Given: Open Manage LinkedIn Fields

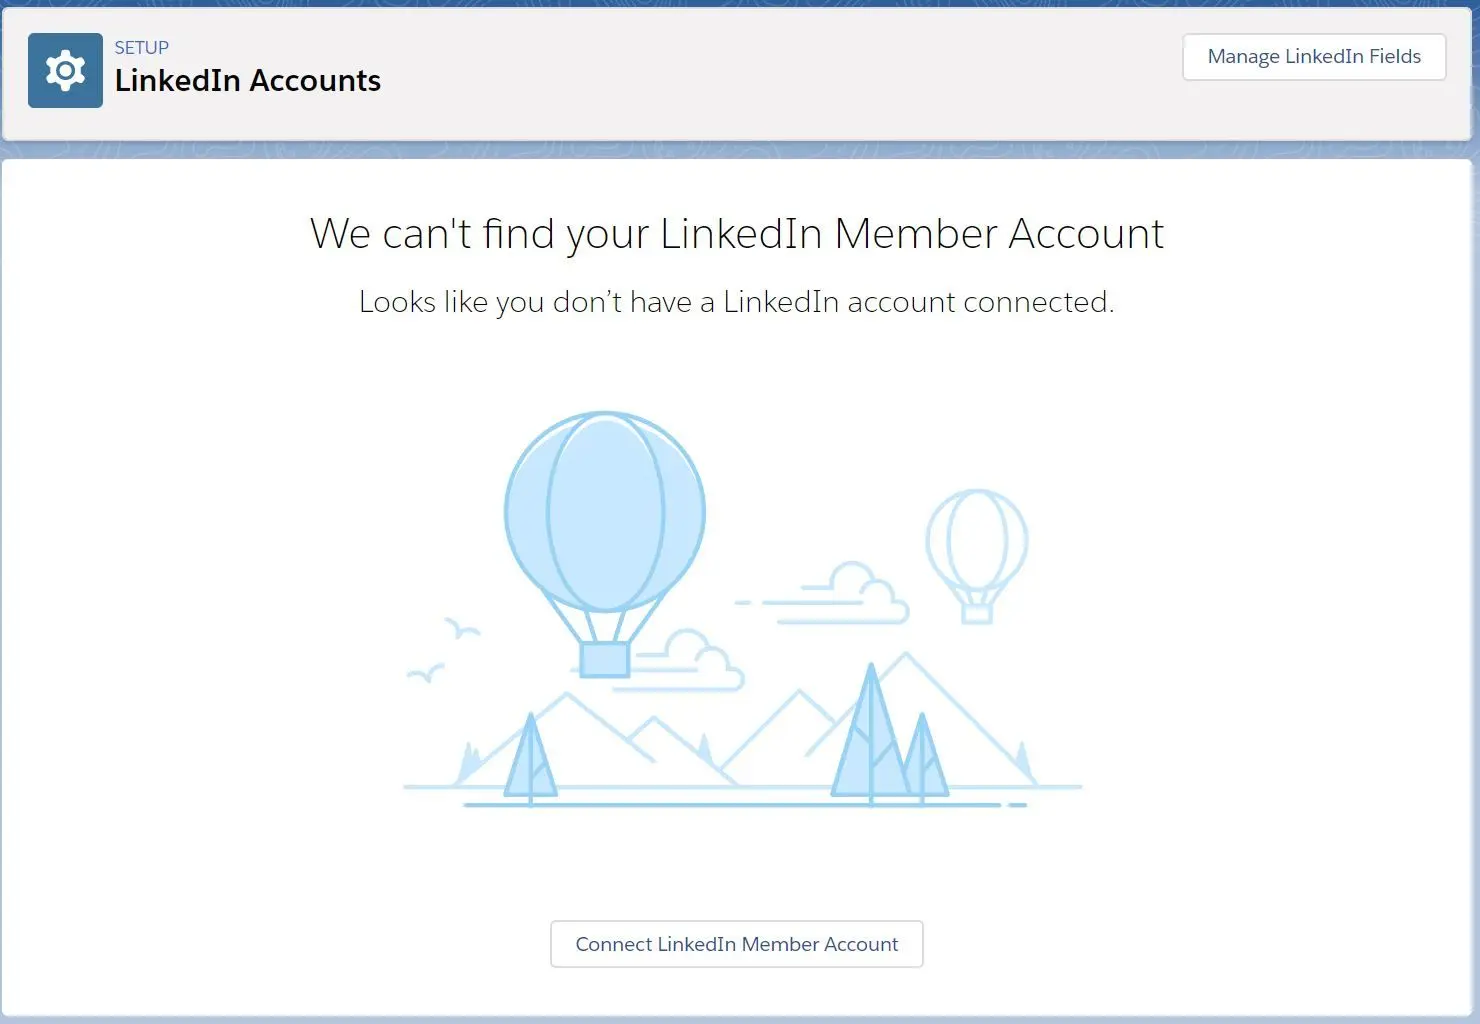Looking at the screenshot, I should click(x=1314, y=57).
